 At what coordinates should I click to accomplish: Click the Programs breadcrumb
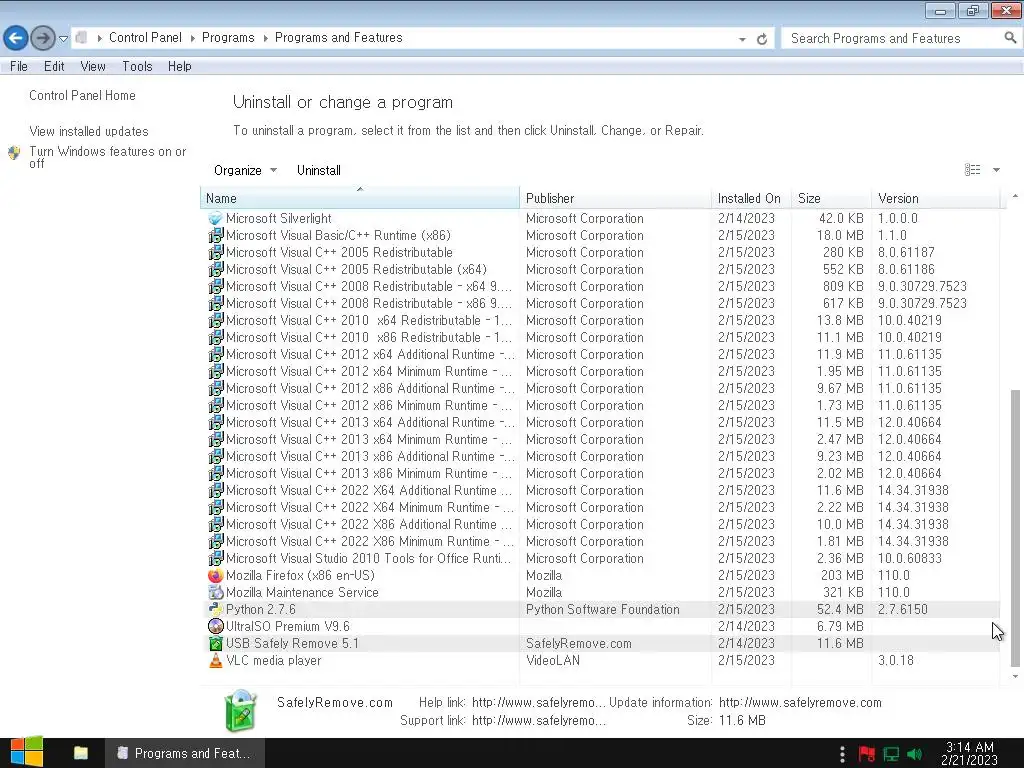[x=228, y=38]
